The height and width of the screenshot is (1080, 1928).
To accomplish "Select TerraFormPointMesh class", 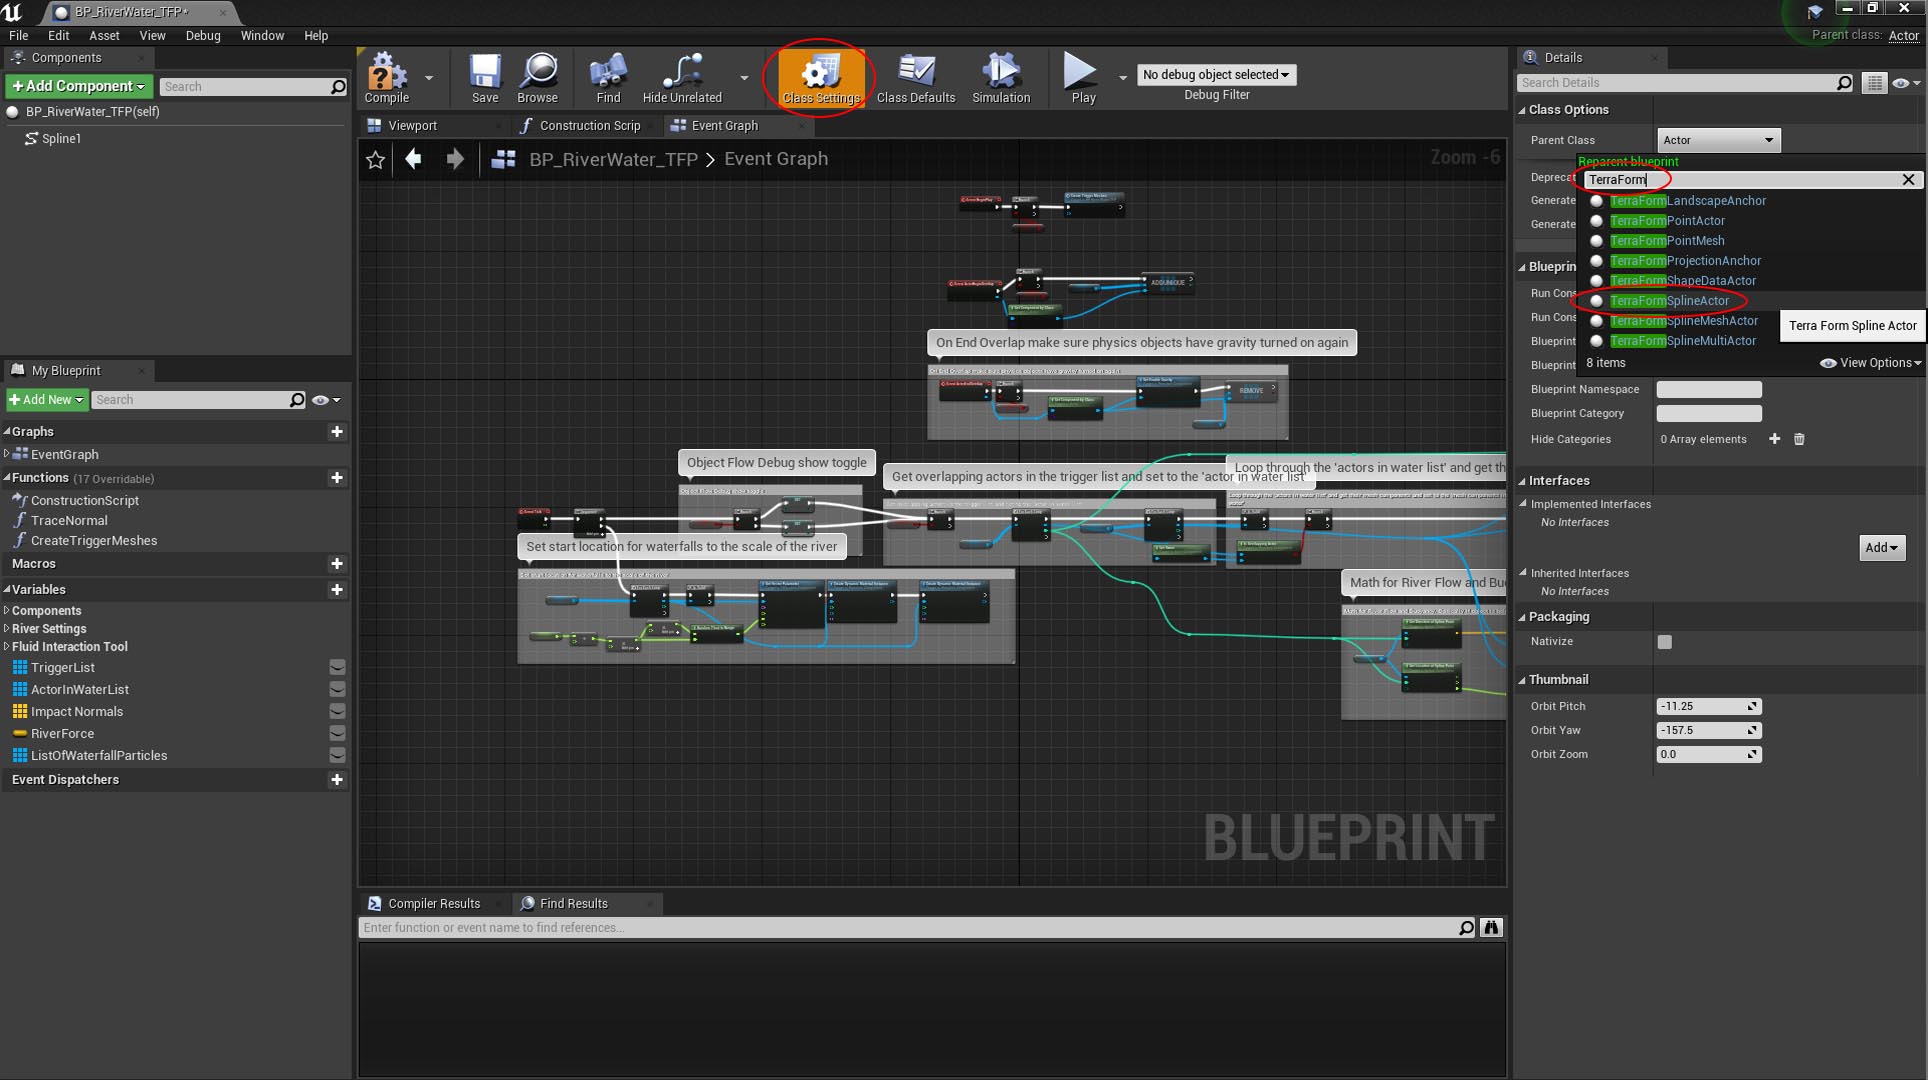I will (1666, 241).
